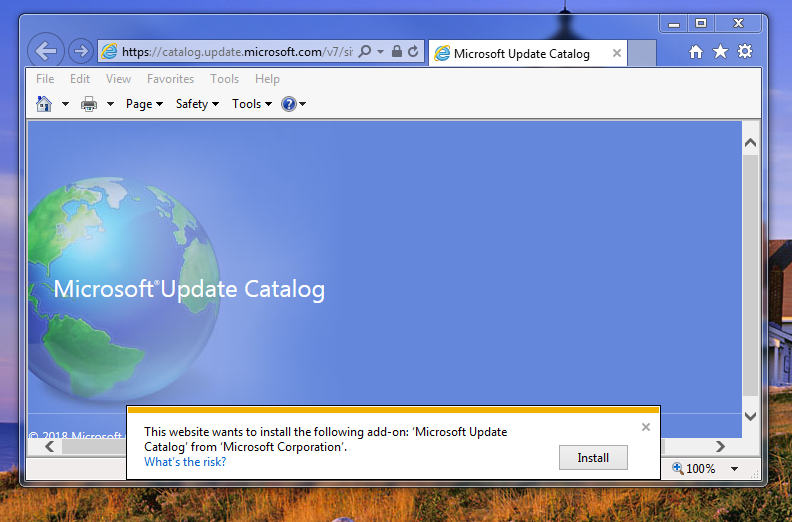Click the Forward navigation arrow
Screen dimensions: 792x522
tap(81, 52)
